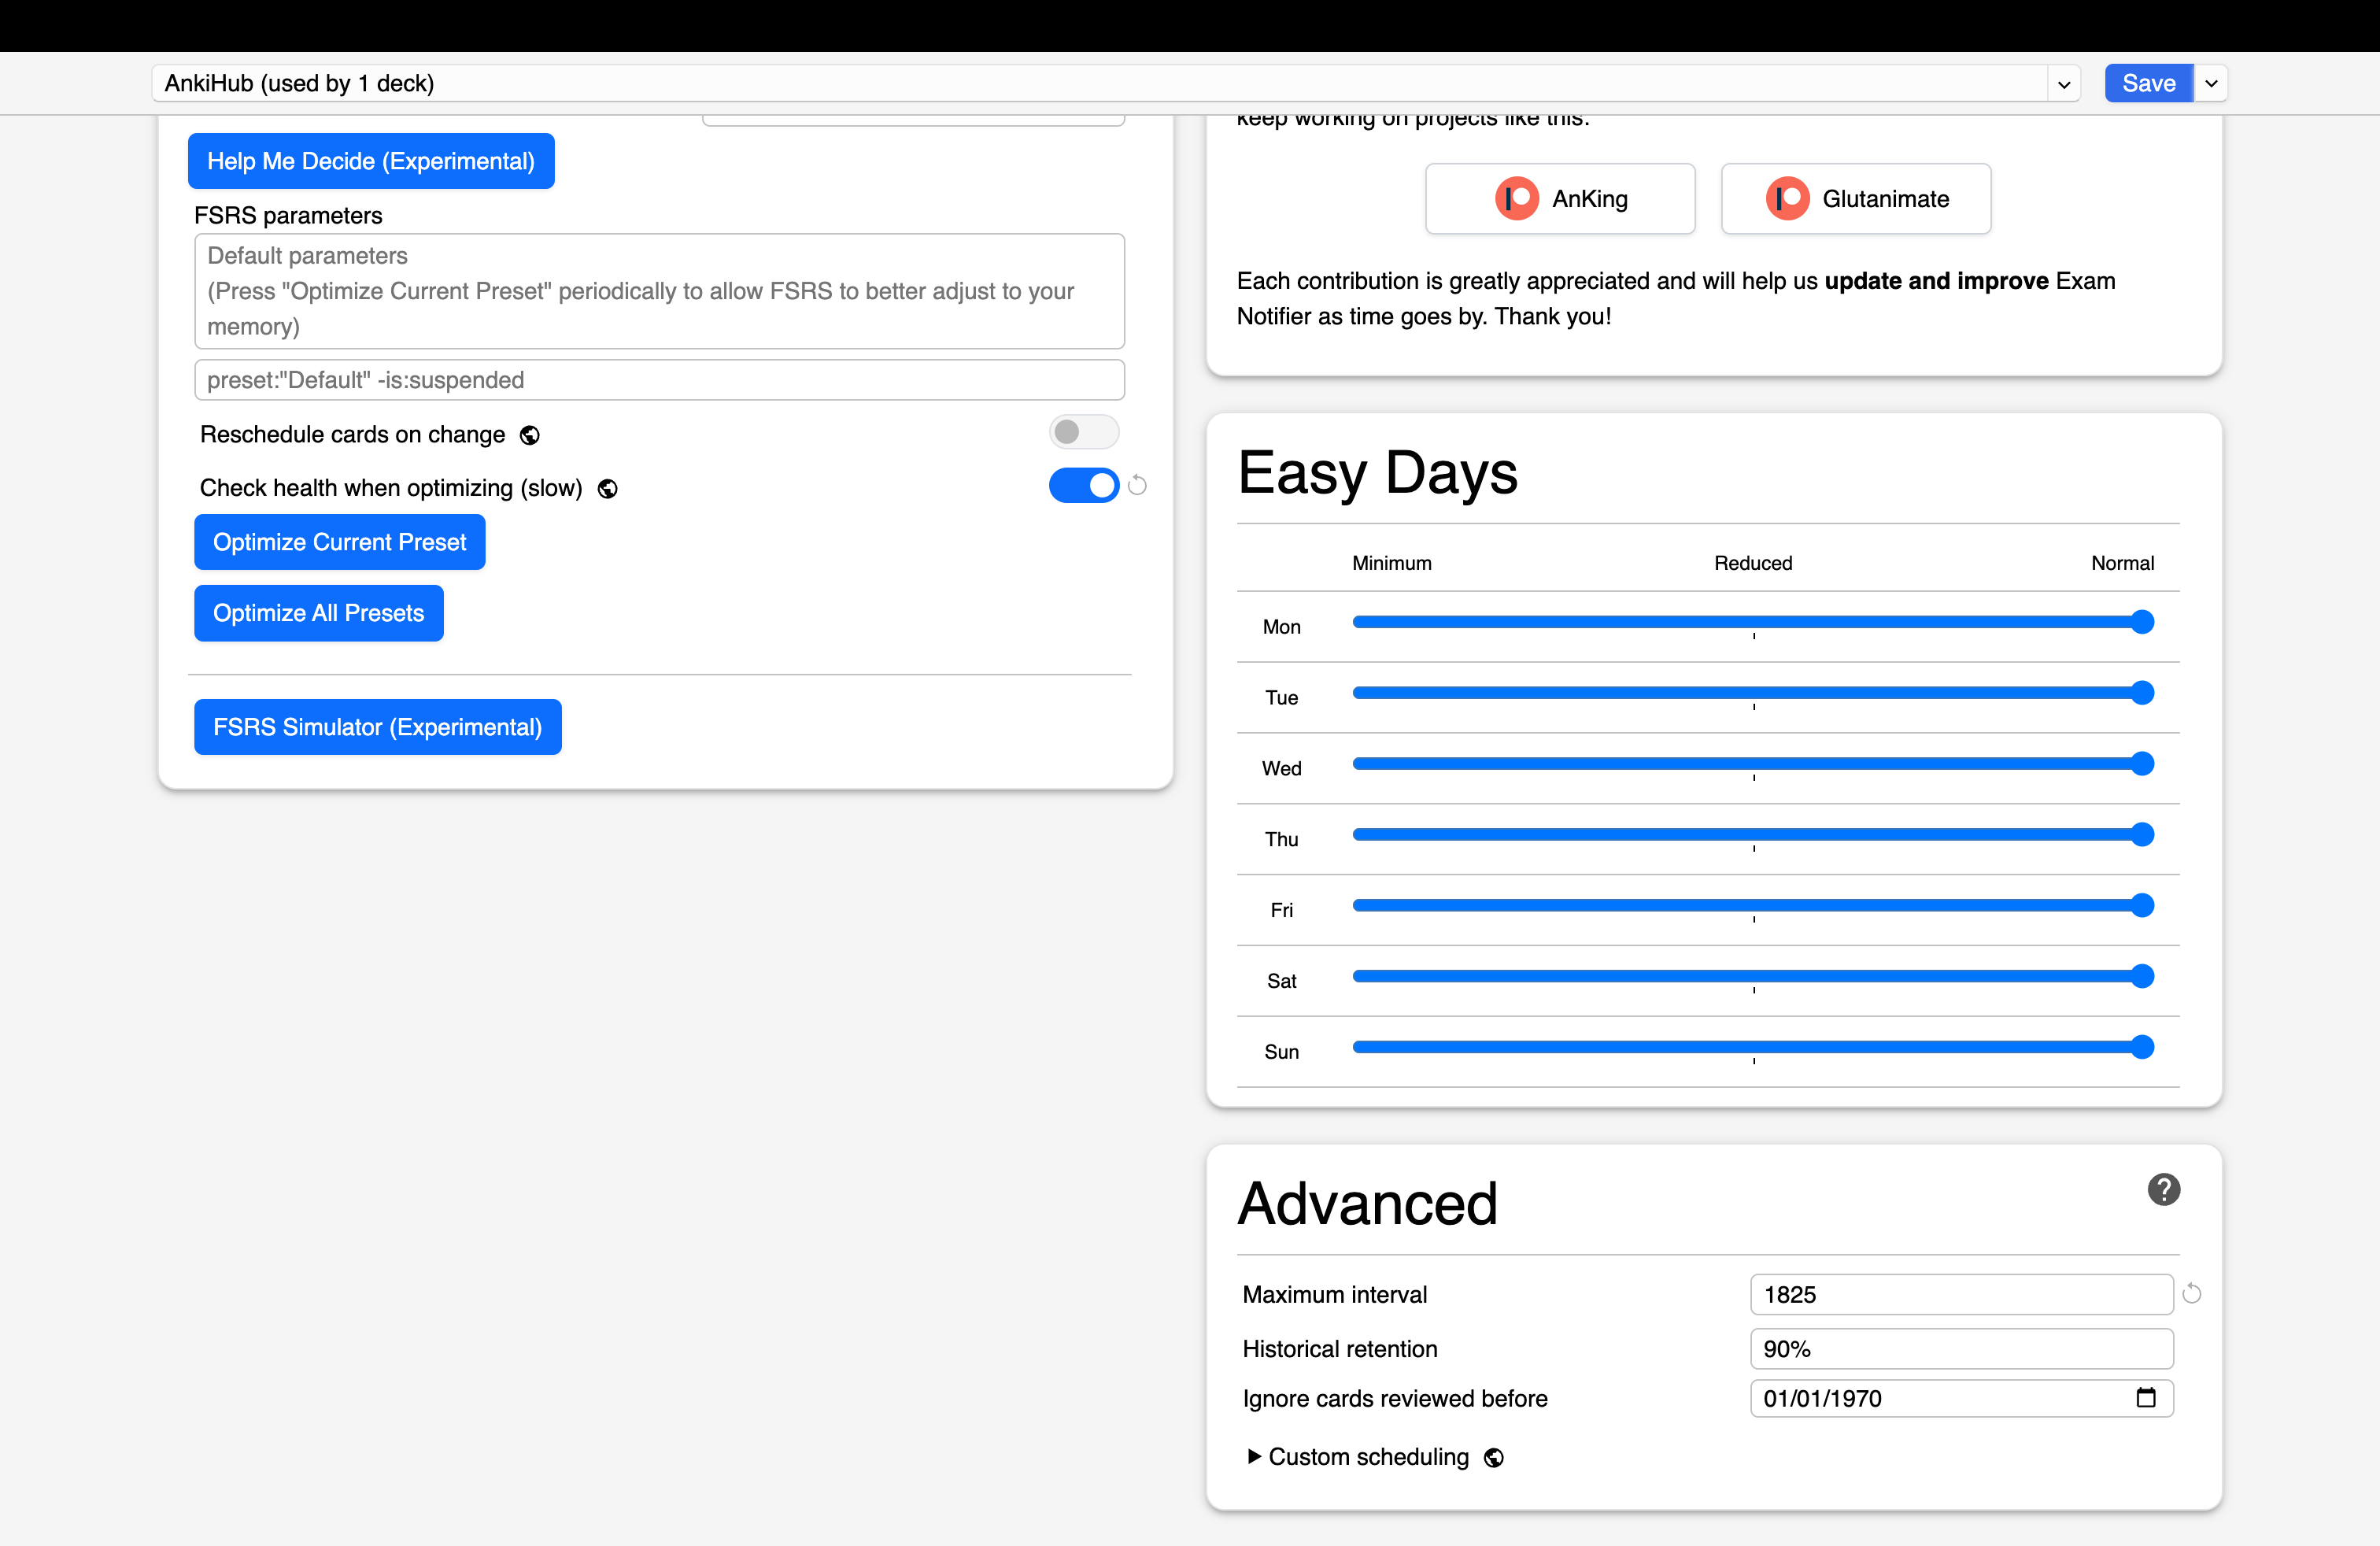Click the Glutanimate Patreon button

coord(1856,199)
